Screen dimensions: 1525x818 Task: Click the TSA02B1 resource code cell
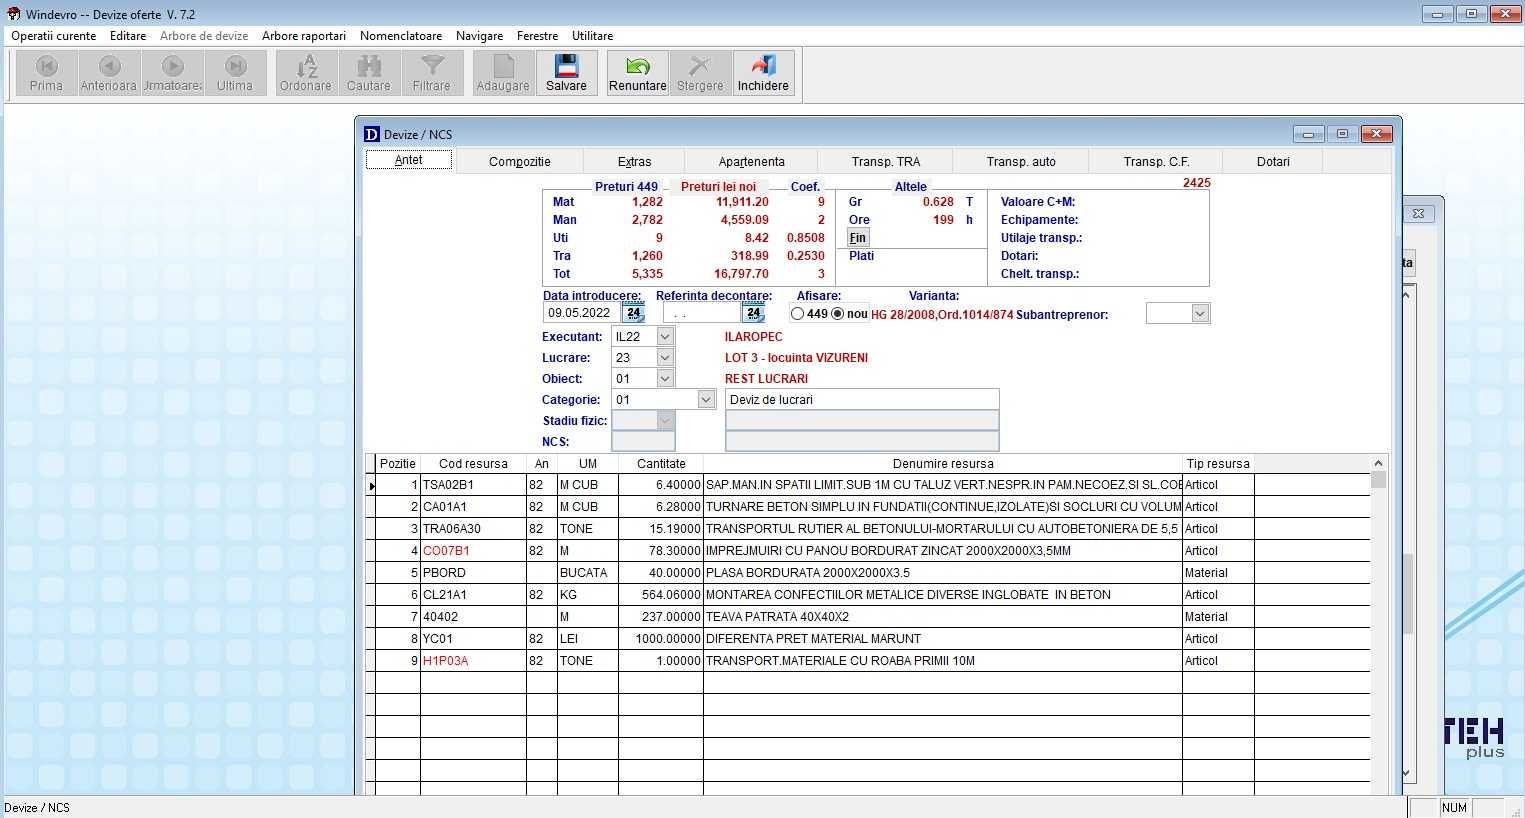(x=473, y=485)
